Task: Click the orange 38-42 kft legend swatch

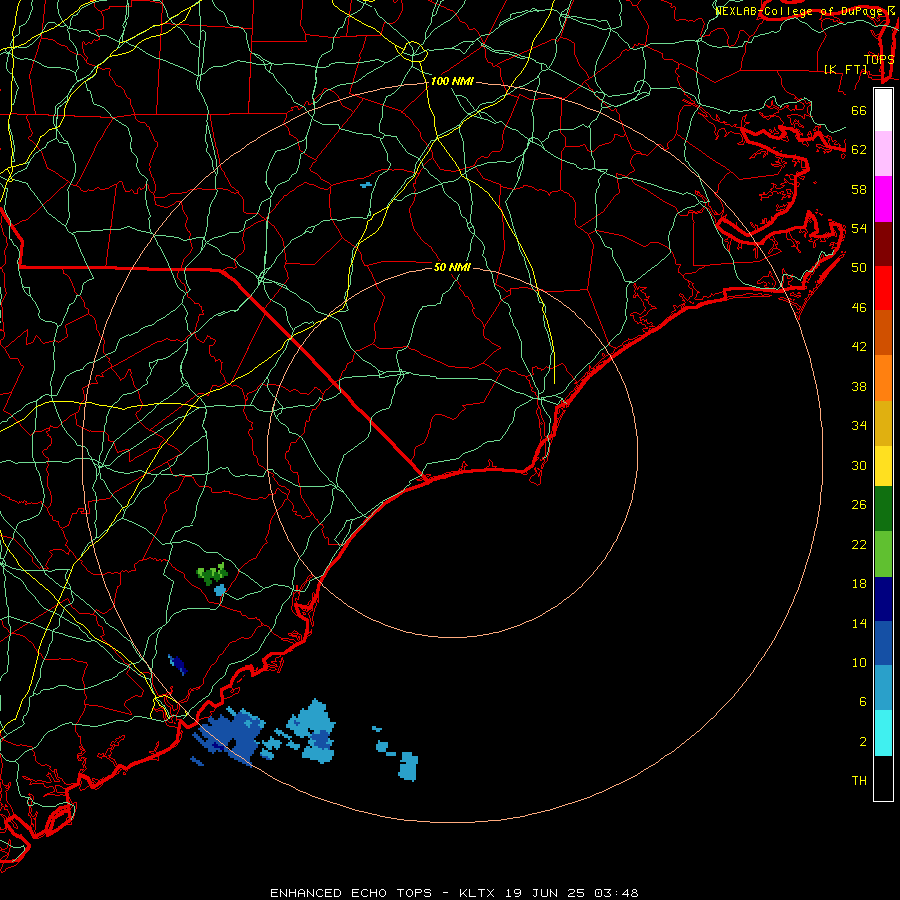Action: 883,378
